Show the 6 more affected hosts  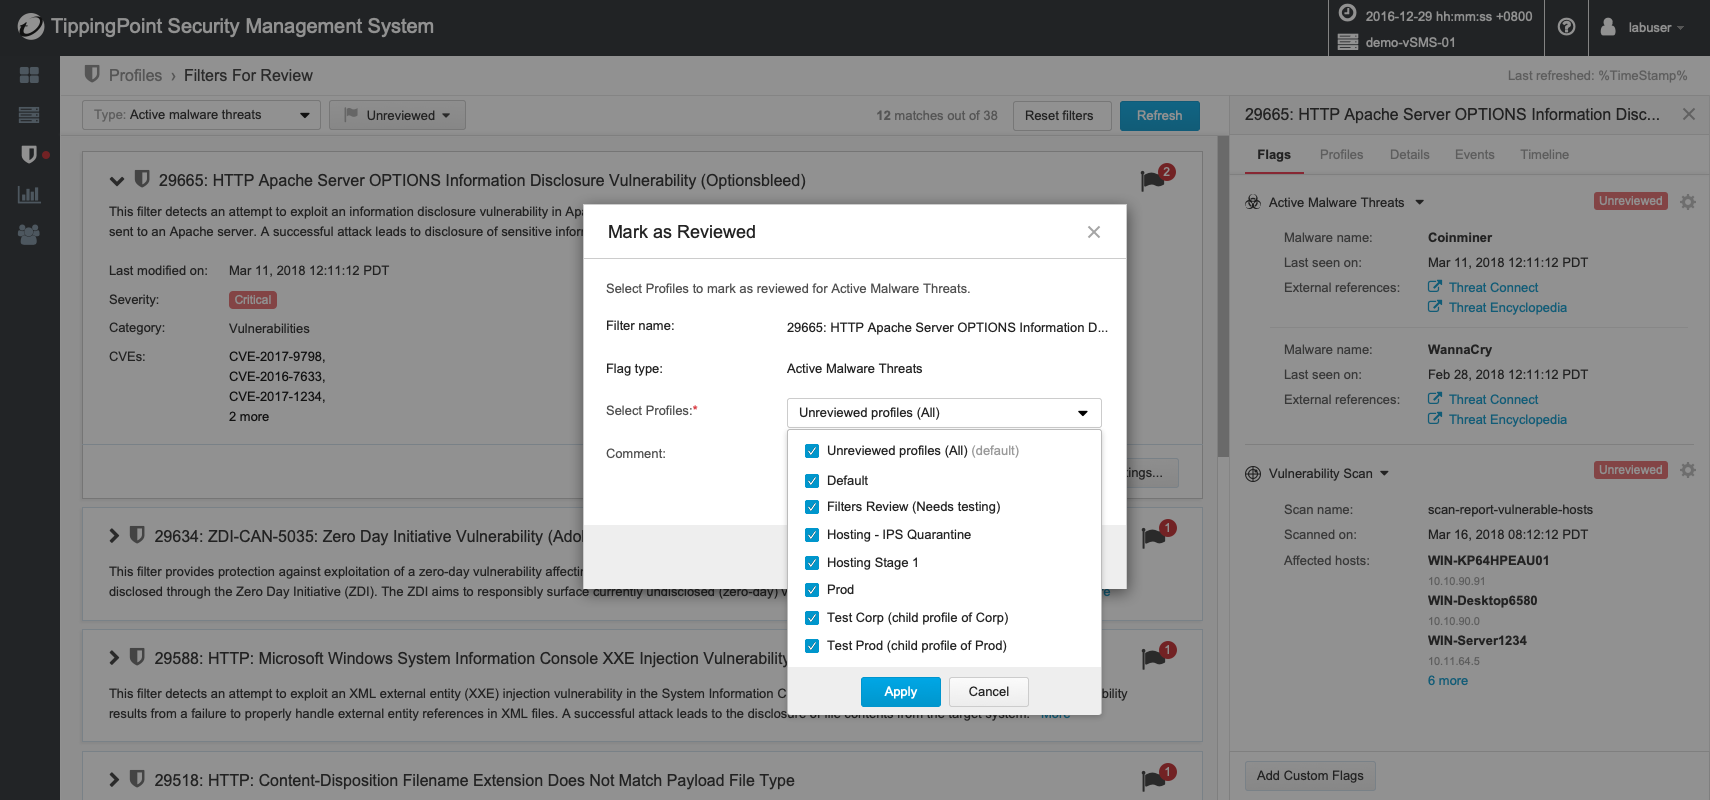tap(1448, 681)
